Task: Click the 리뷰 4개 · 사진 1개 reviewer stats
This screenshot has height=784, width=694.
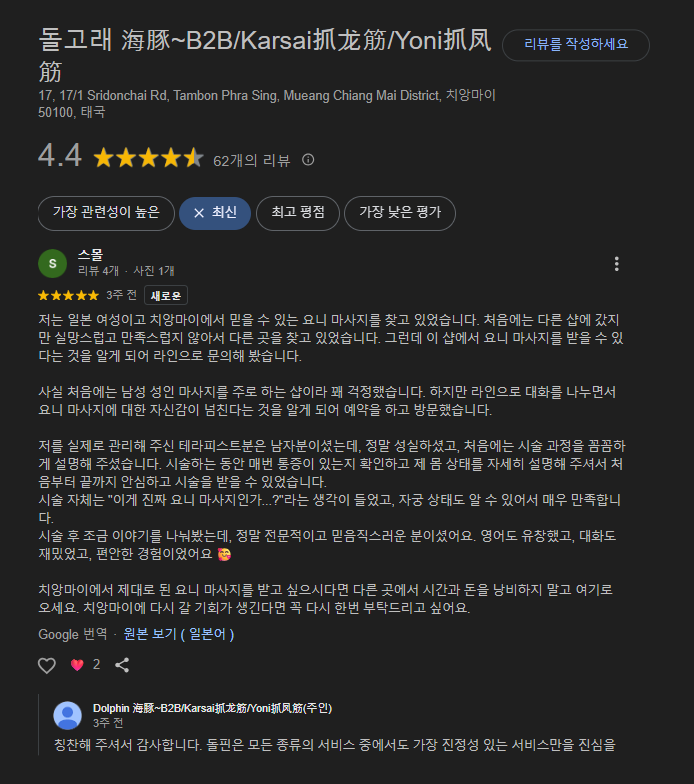Action: (126, 270)
